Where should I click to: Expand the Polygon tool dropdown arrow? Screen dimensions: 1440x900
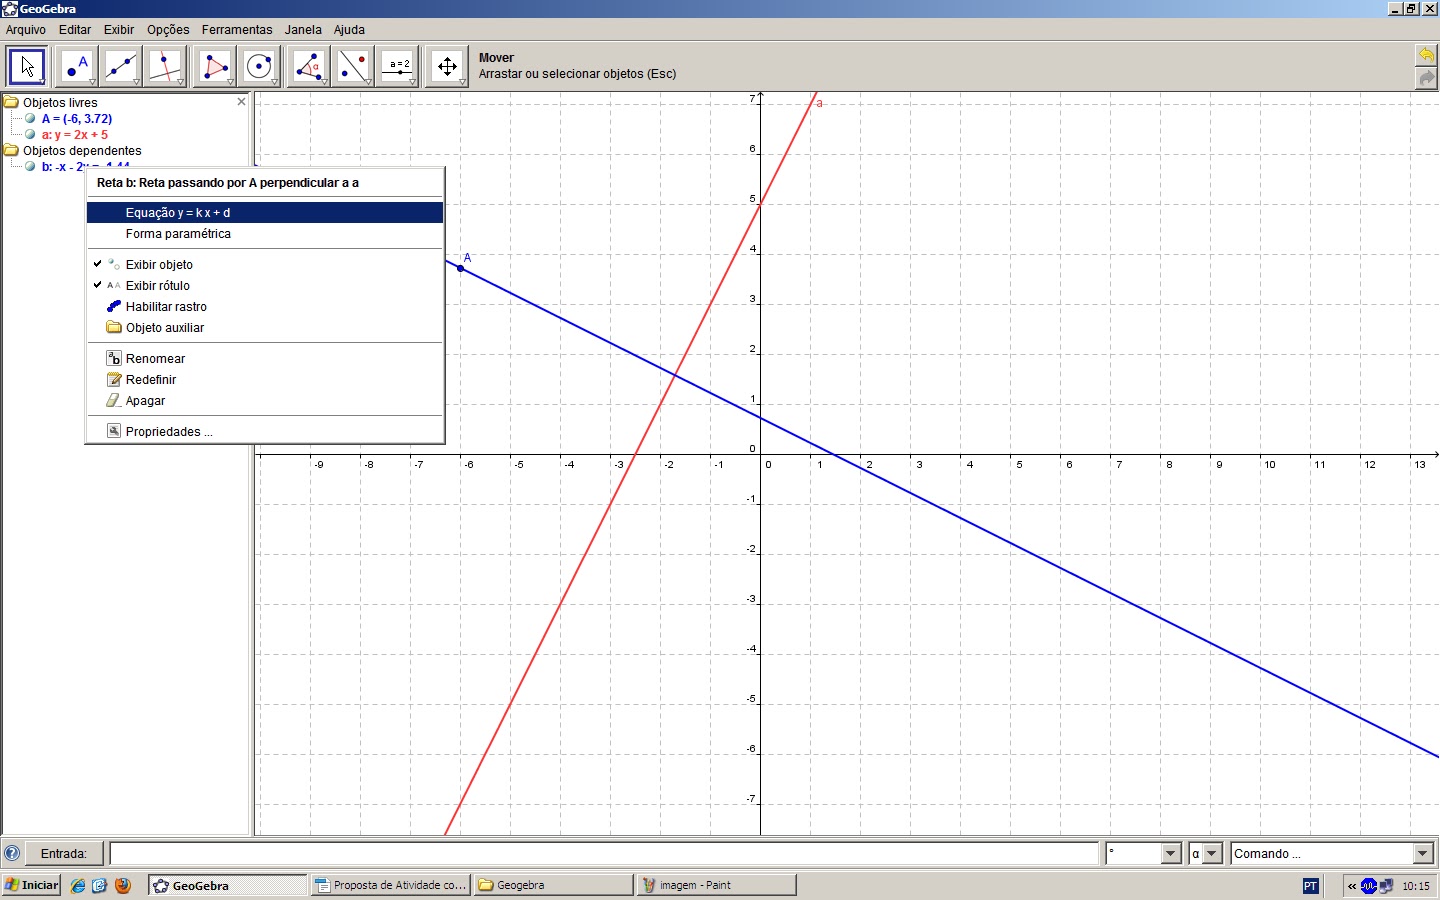coord(230,82)
